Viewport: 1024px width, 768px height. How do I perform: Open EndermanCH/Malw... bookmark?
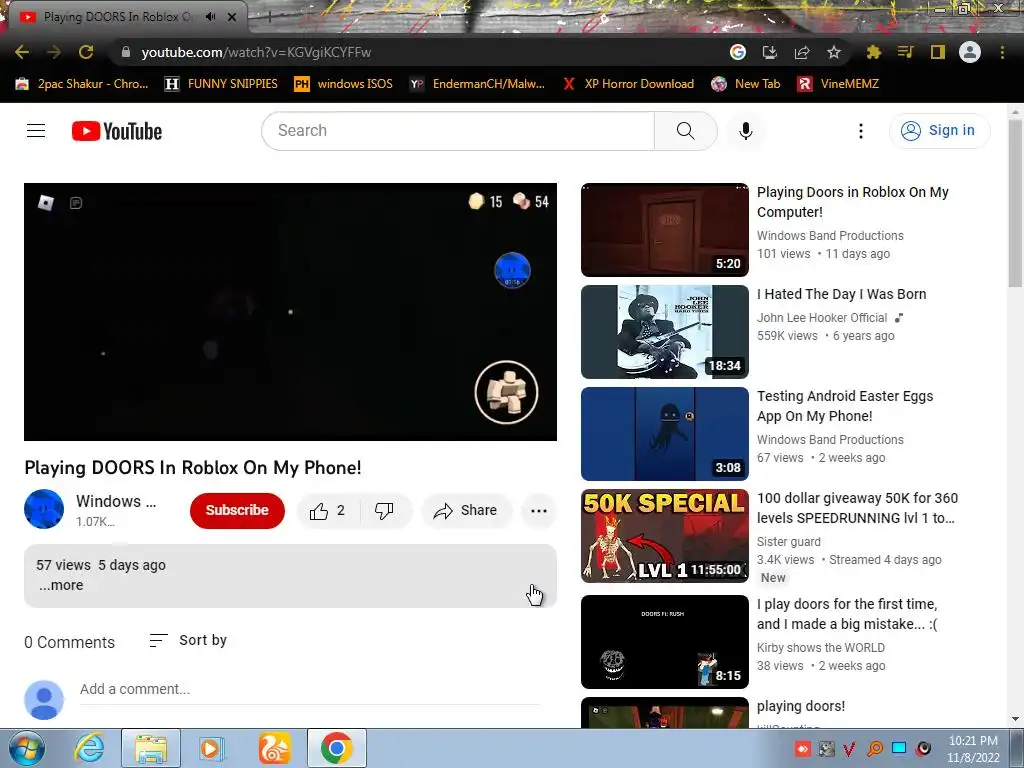[x=477, y=84]
